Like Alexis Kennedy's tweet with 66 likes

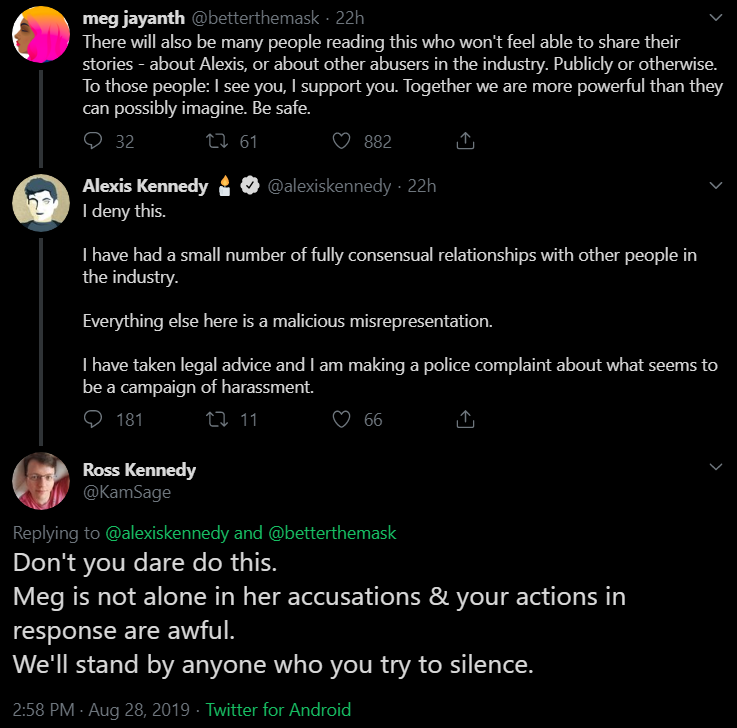pyautogui.click(x=342, y=419)
